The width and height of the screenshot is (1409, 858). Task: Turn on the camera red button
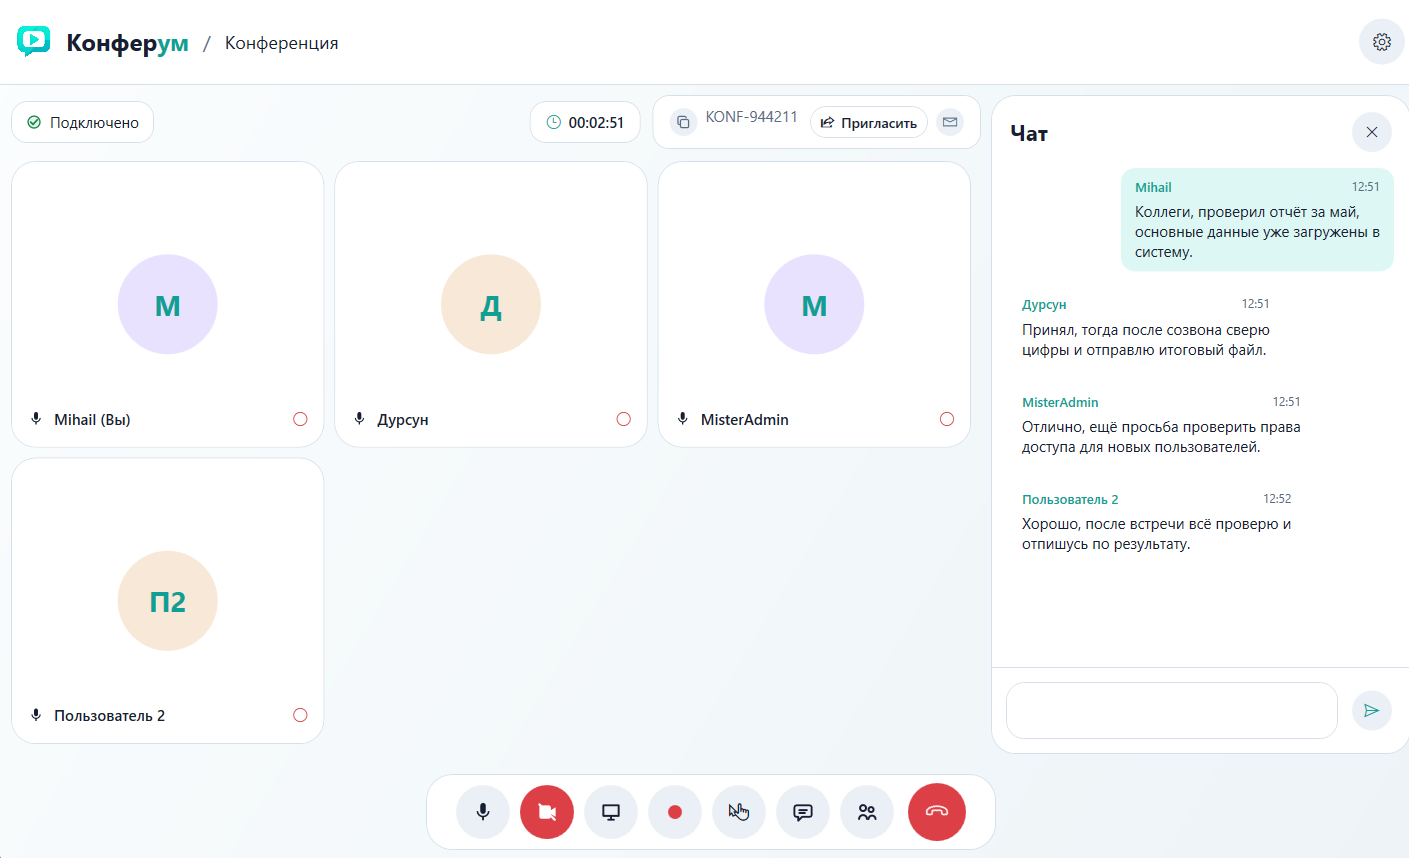(547, 812)
